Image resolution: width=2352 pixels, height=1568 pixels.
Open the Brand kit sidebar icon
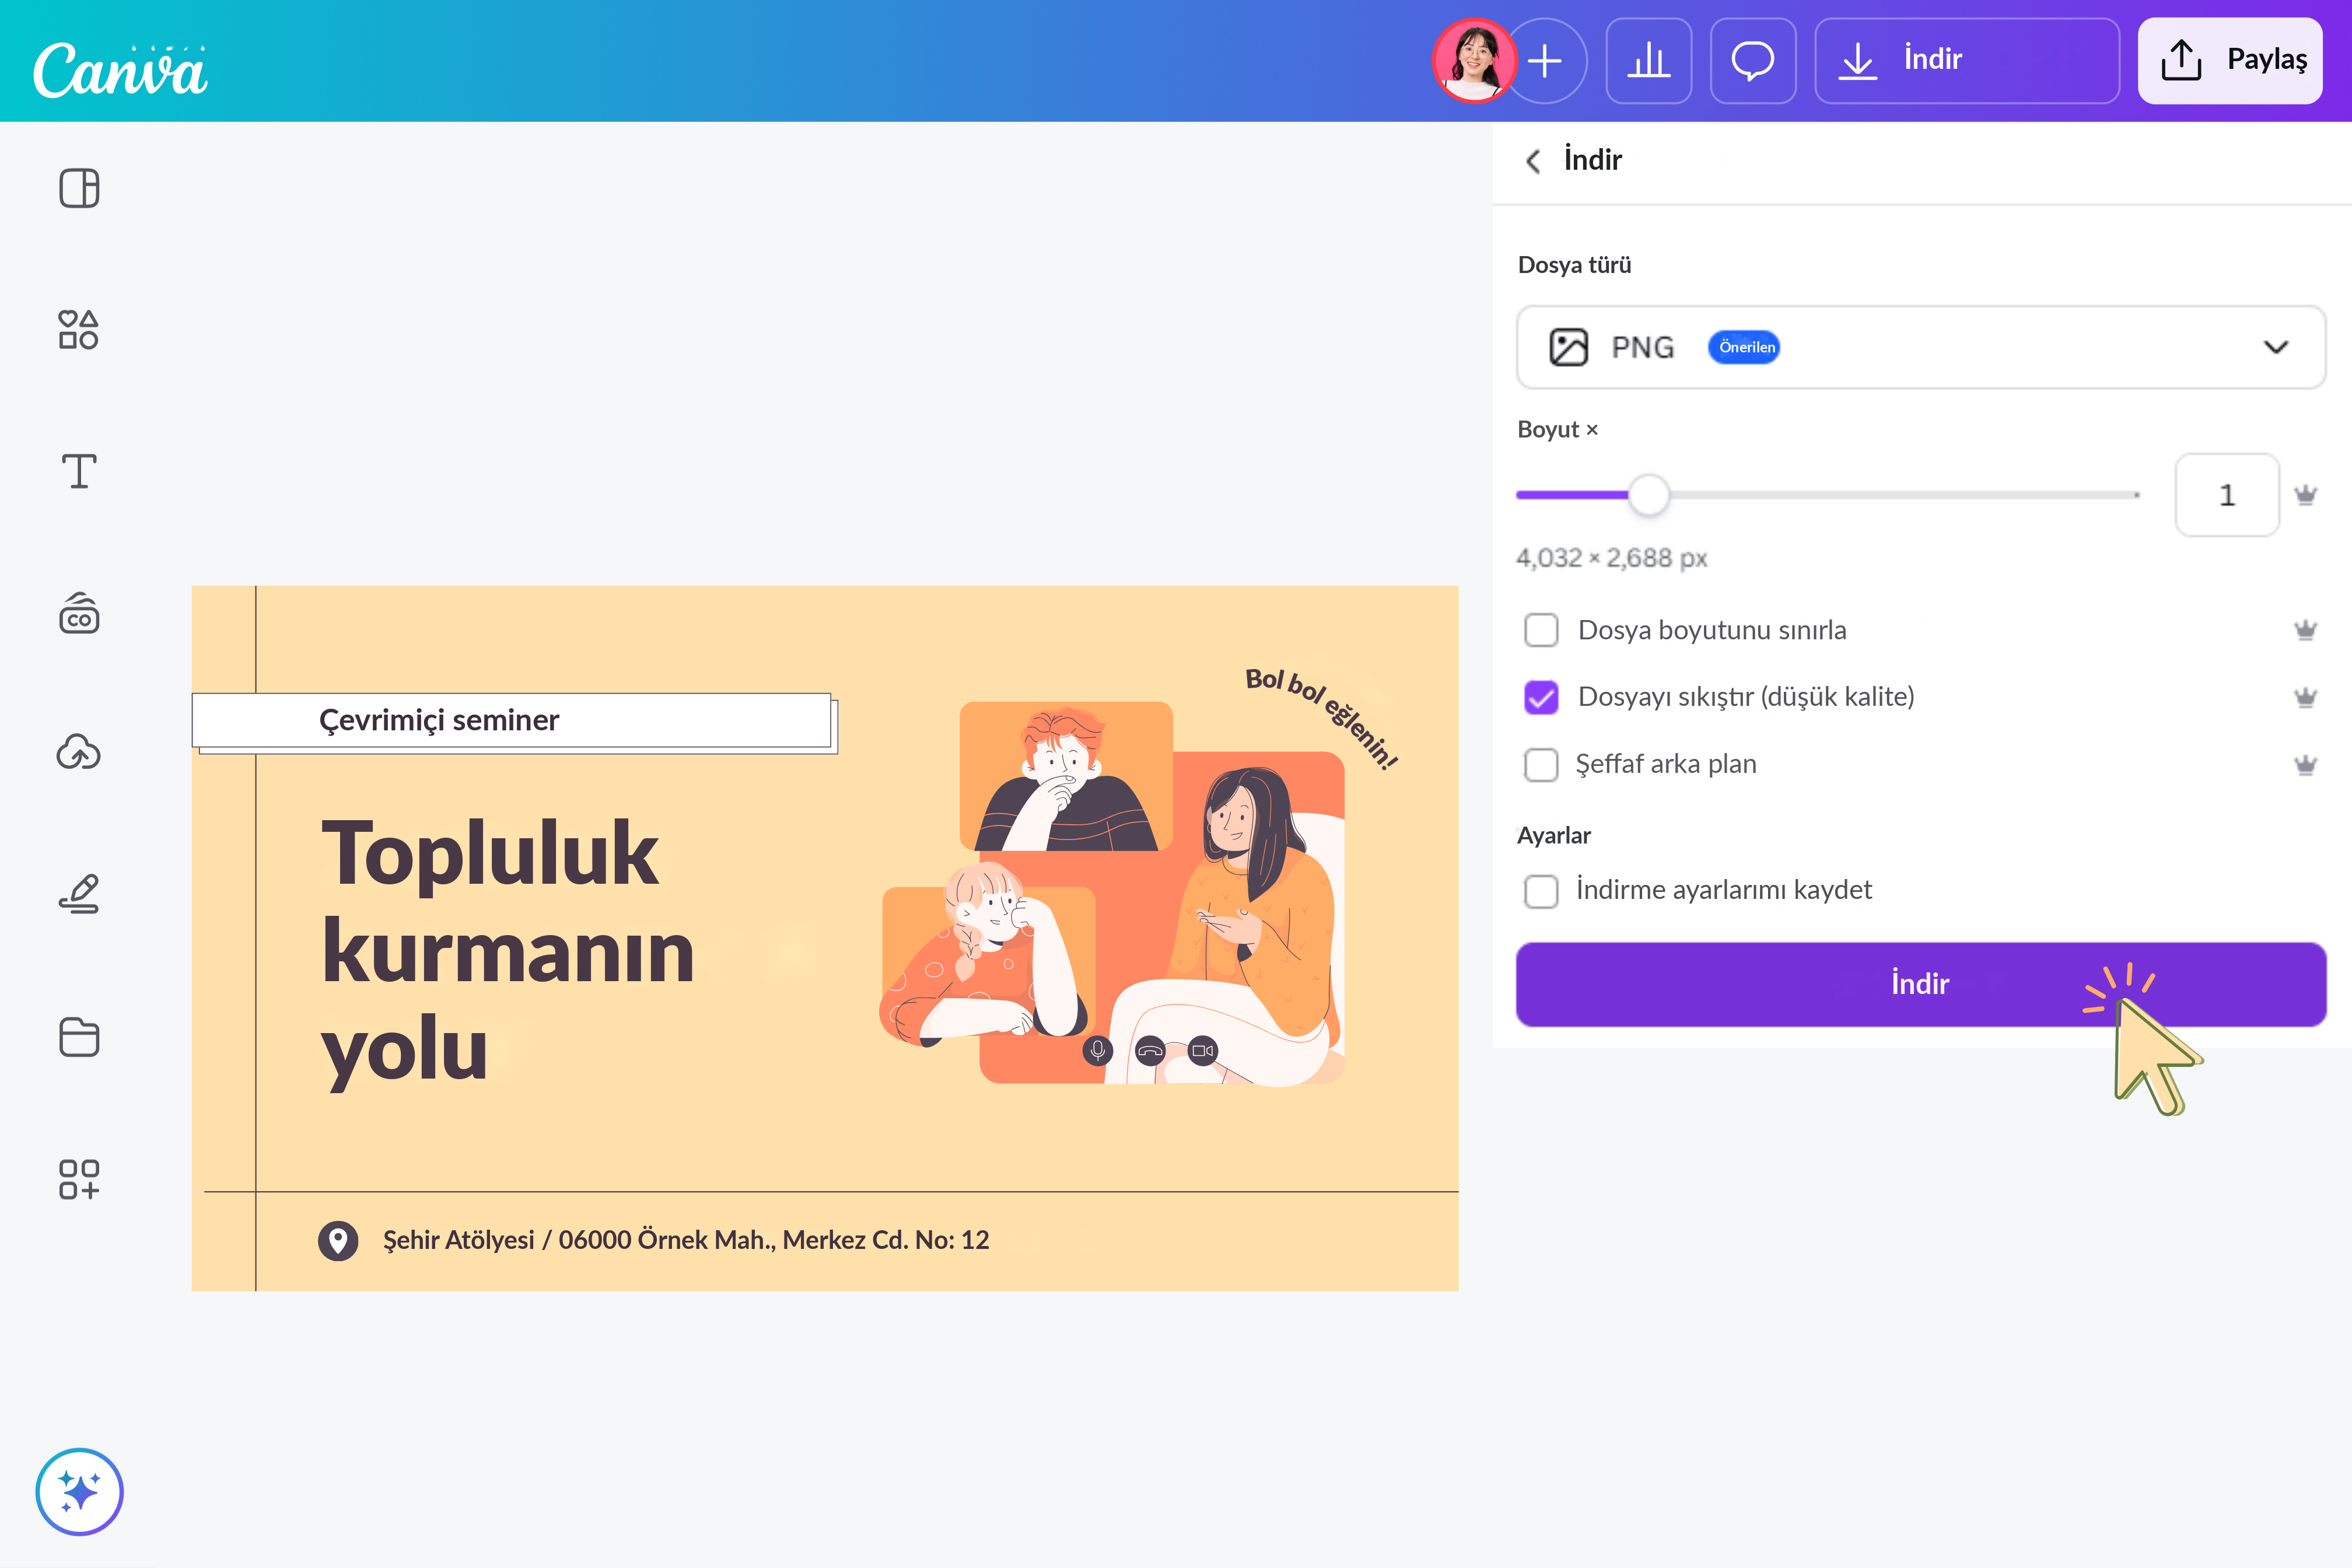79,613
